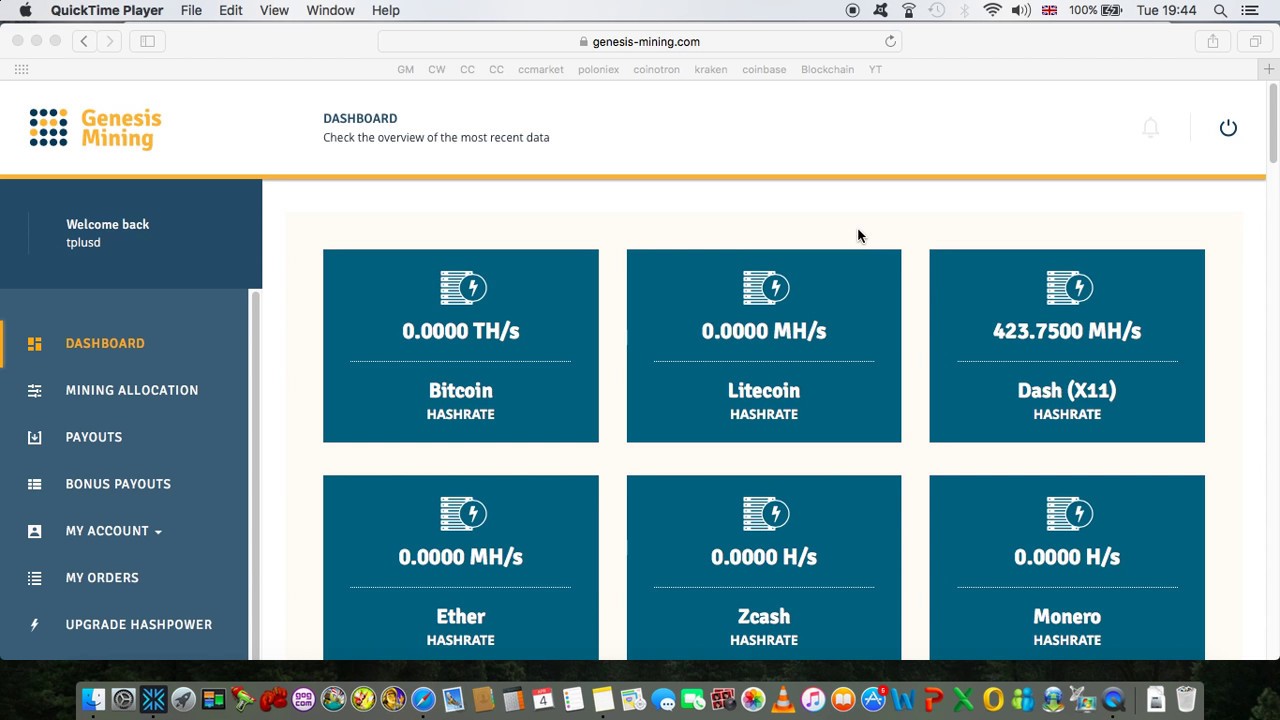Open the coinbase bookmark
This screenshot has height=720, width=1280.
[x=764, y=70]
